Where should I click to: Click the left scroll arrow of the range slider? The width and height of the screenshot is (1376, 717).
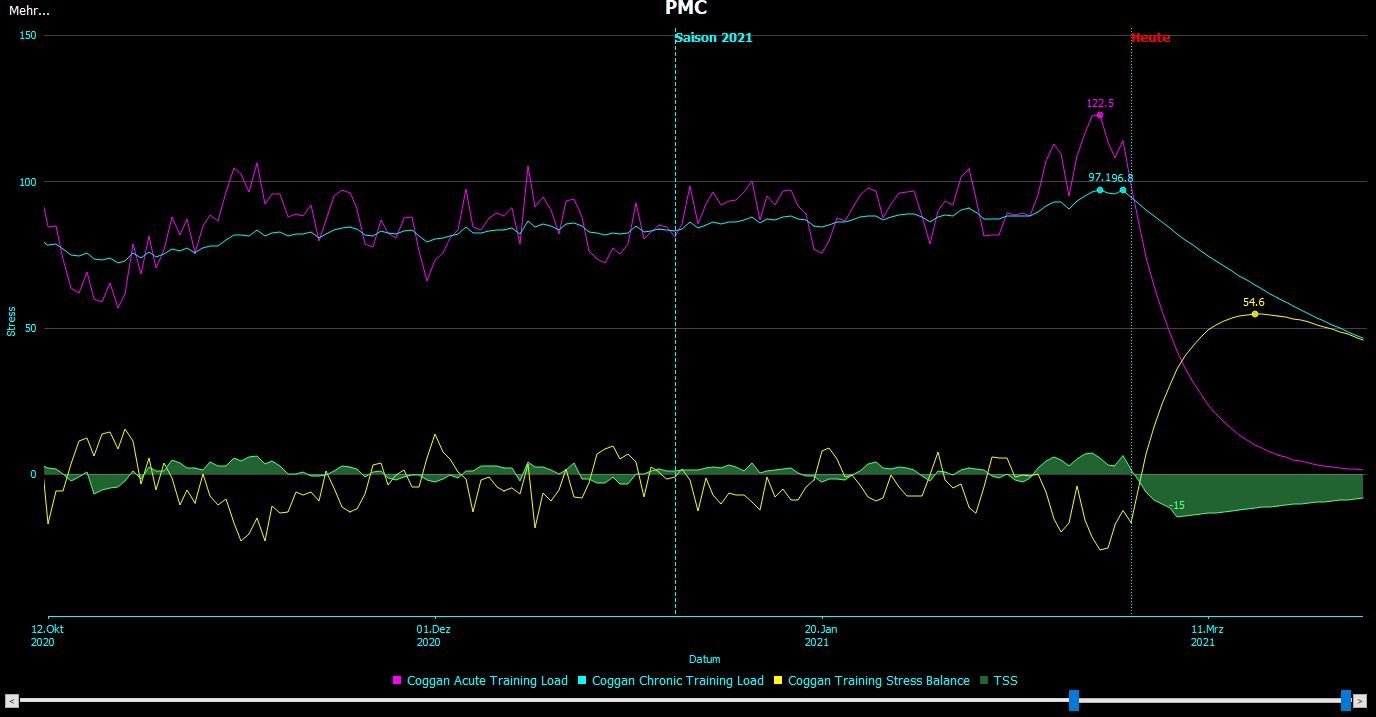coord(12,701)
